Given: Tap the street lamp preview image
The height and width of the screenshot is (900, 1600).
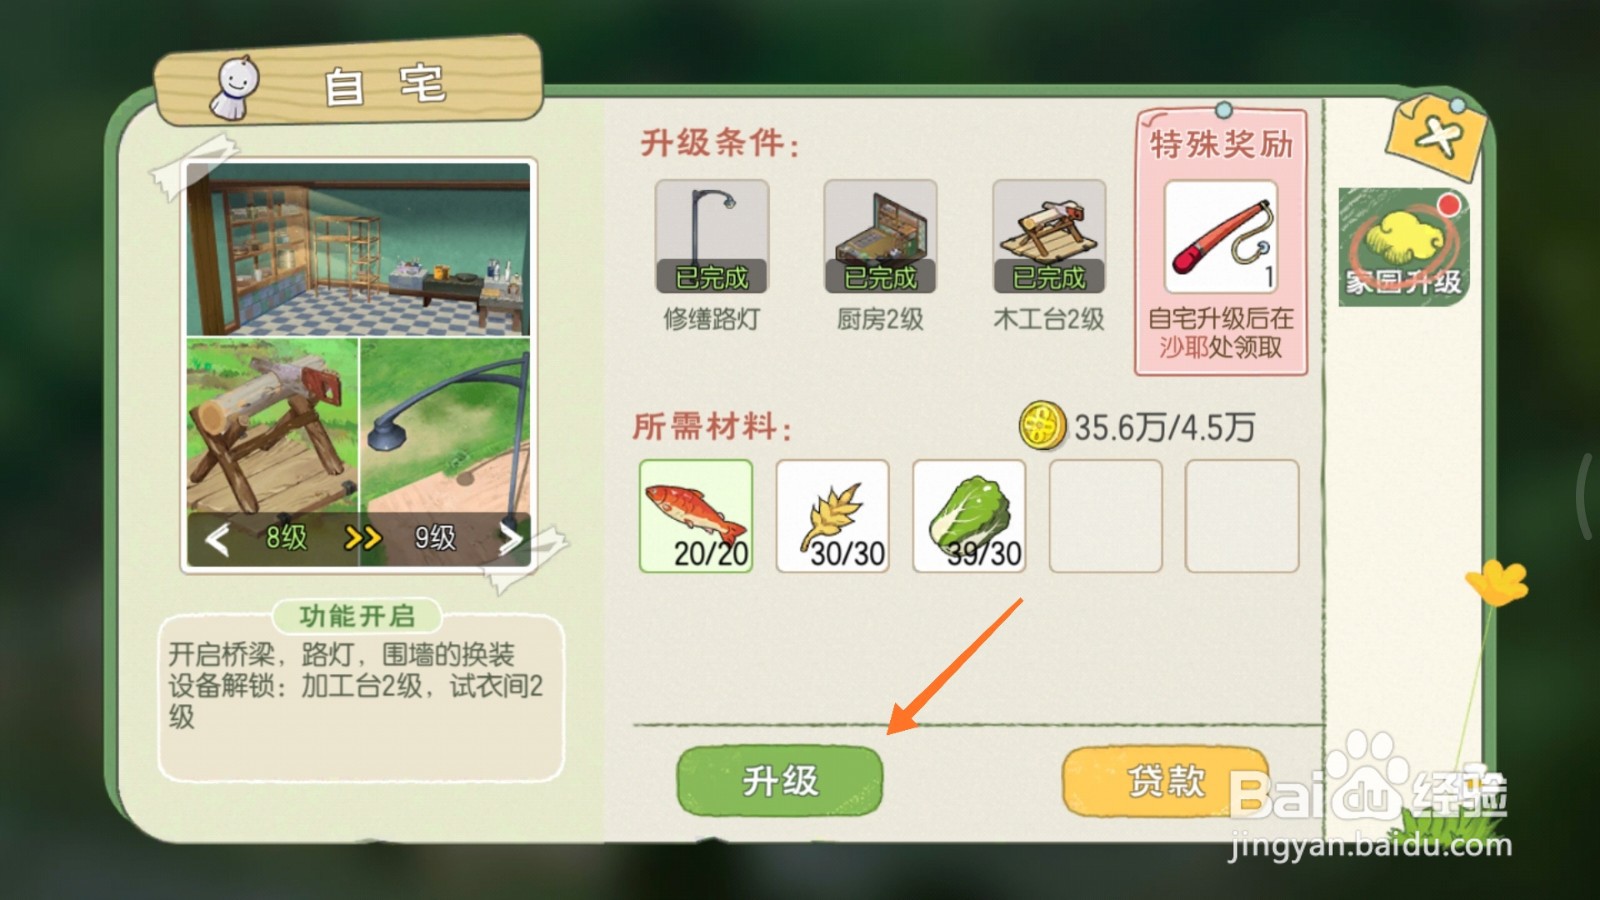Looking at the screenshot, I should 446,425.
